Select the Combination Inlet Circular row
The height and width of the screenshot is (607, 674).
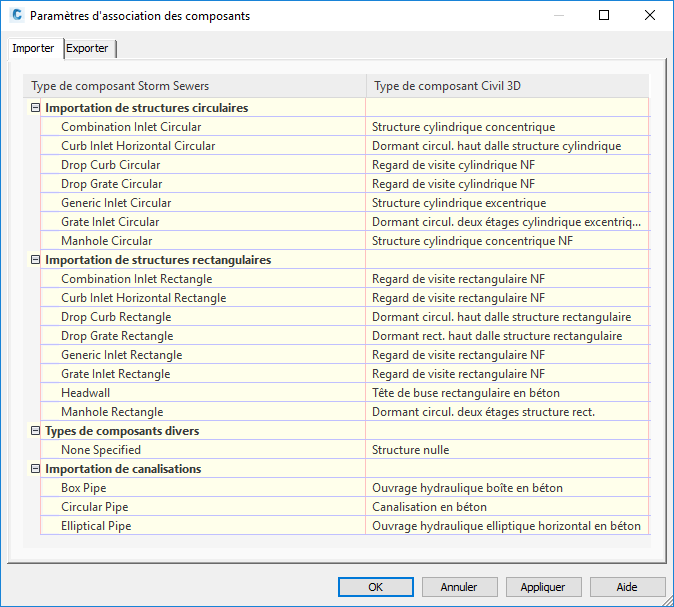coord(131,127)
